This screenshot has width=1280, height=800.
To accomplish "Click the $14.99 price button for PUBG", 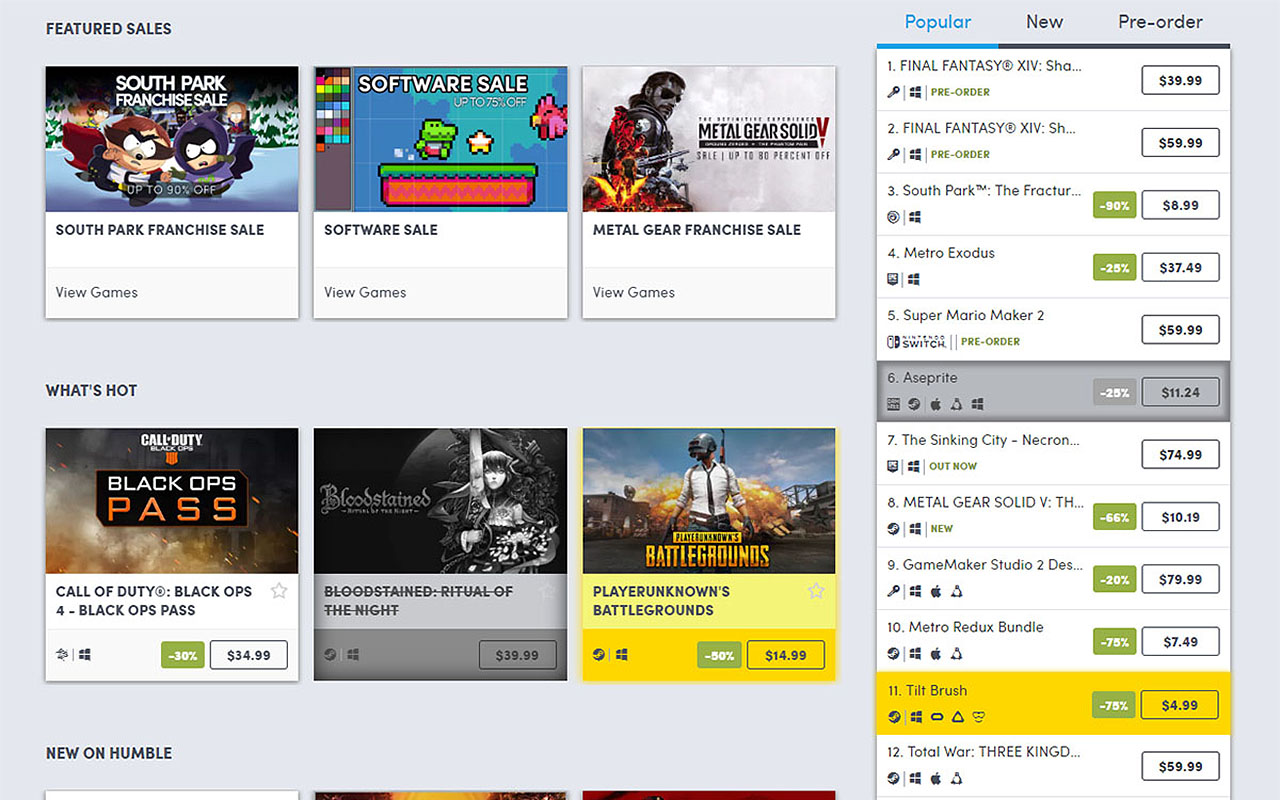I will tap(786, 655).
